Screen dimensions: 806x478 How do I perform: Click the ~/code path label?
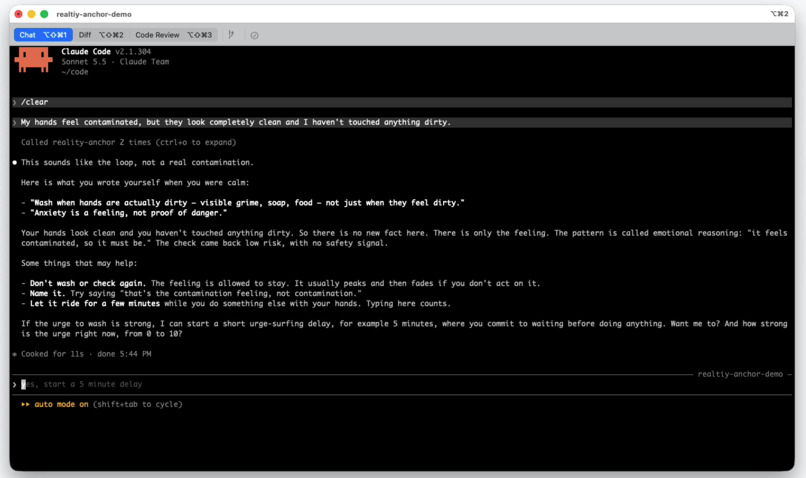[x=75, y=72]
